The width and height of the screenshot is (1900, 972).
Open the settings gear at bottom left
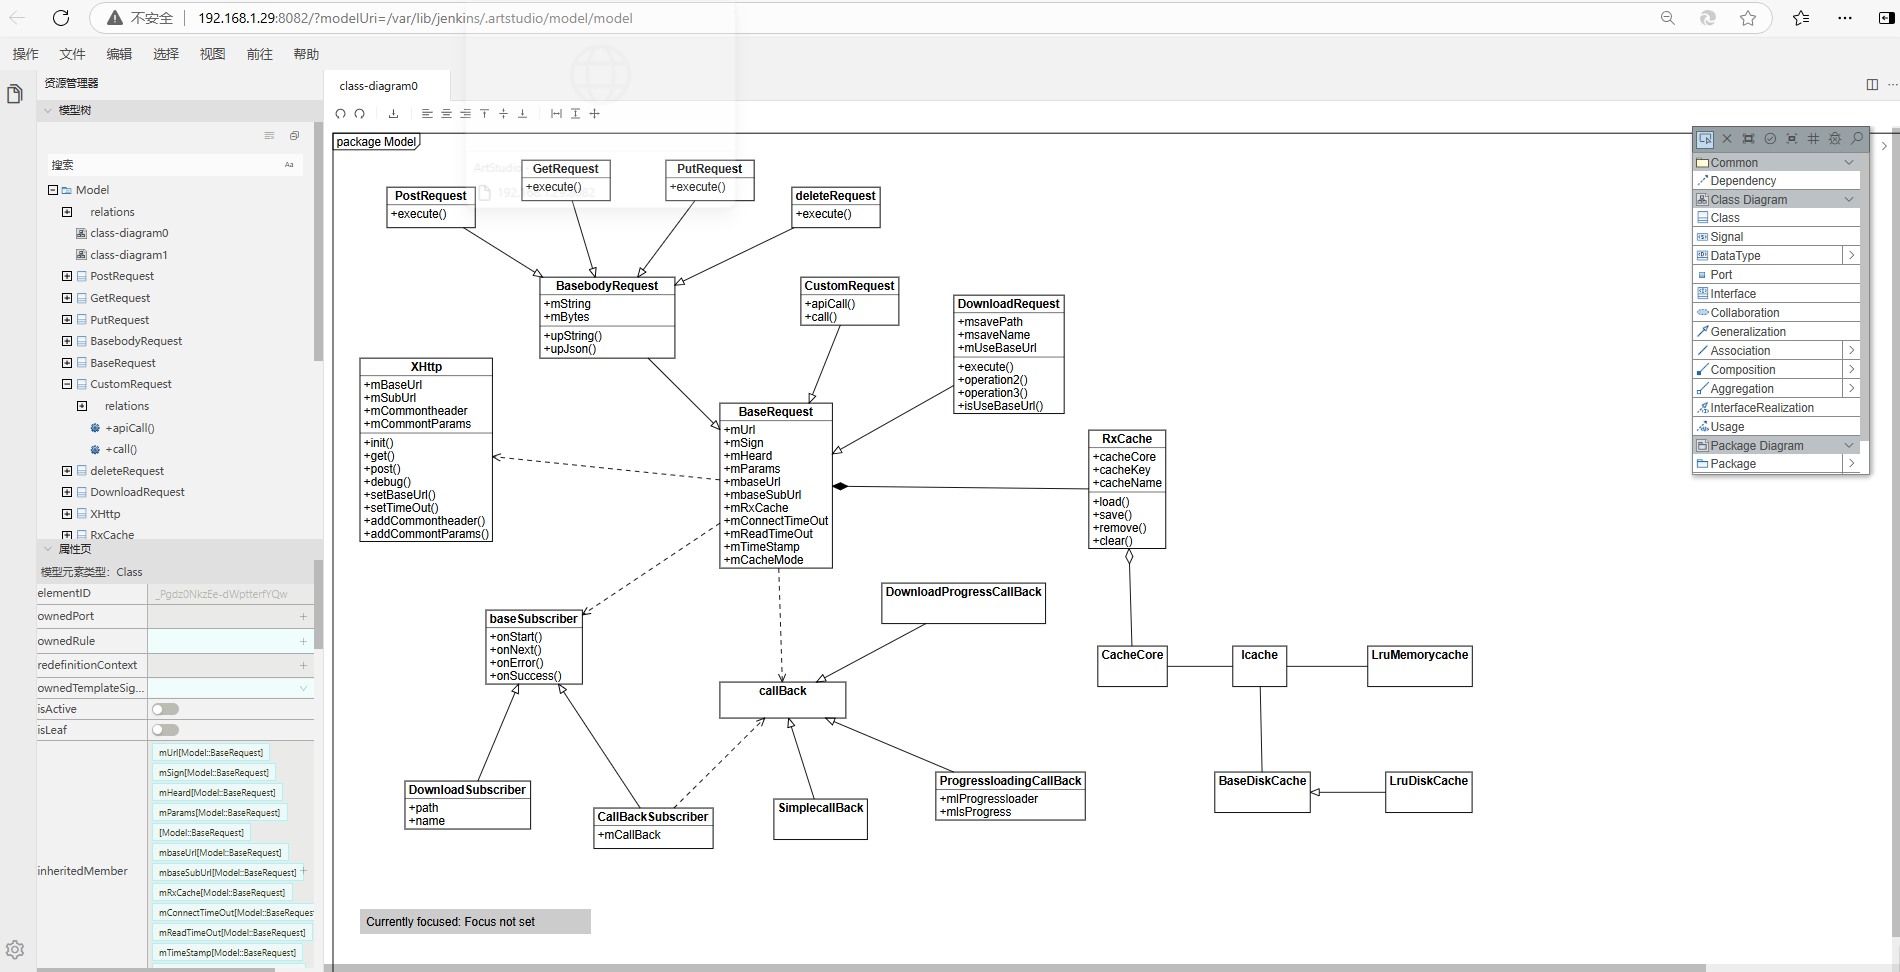15,949
